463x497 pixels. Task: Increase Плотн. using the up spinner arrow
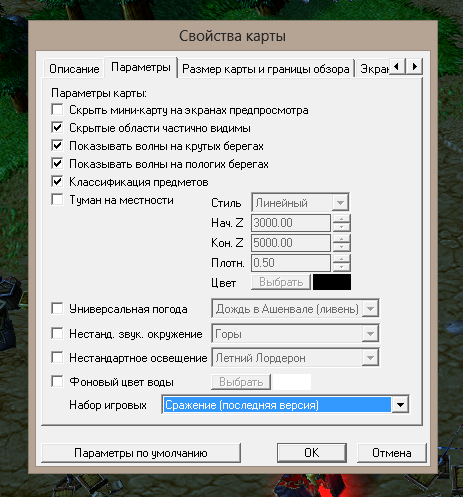(341, 259)
